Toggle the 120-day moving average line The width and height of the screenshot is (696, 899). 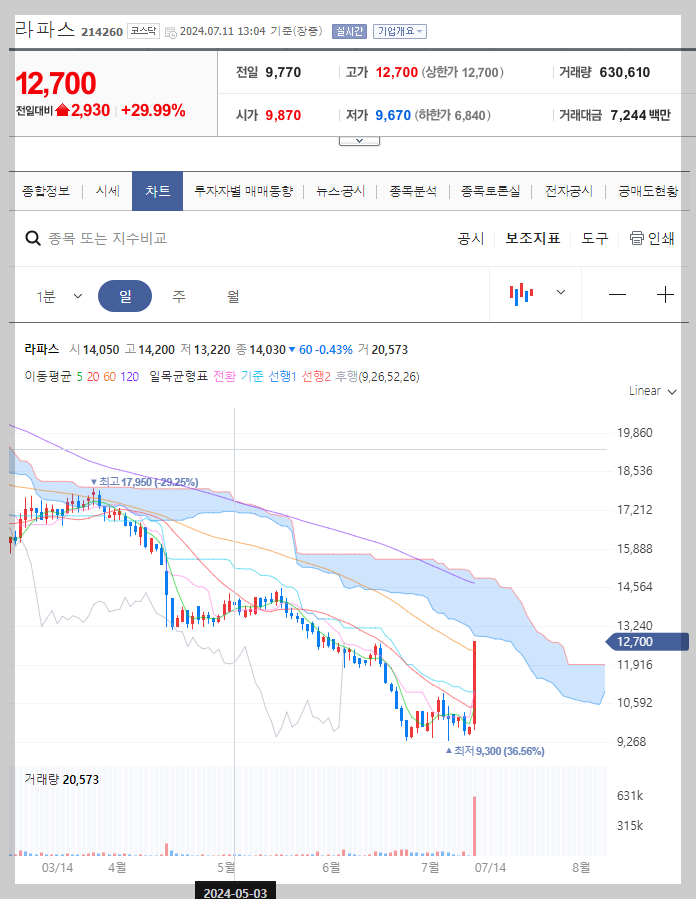pos(127,373)
